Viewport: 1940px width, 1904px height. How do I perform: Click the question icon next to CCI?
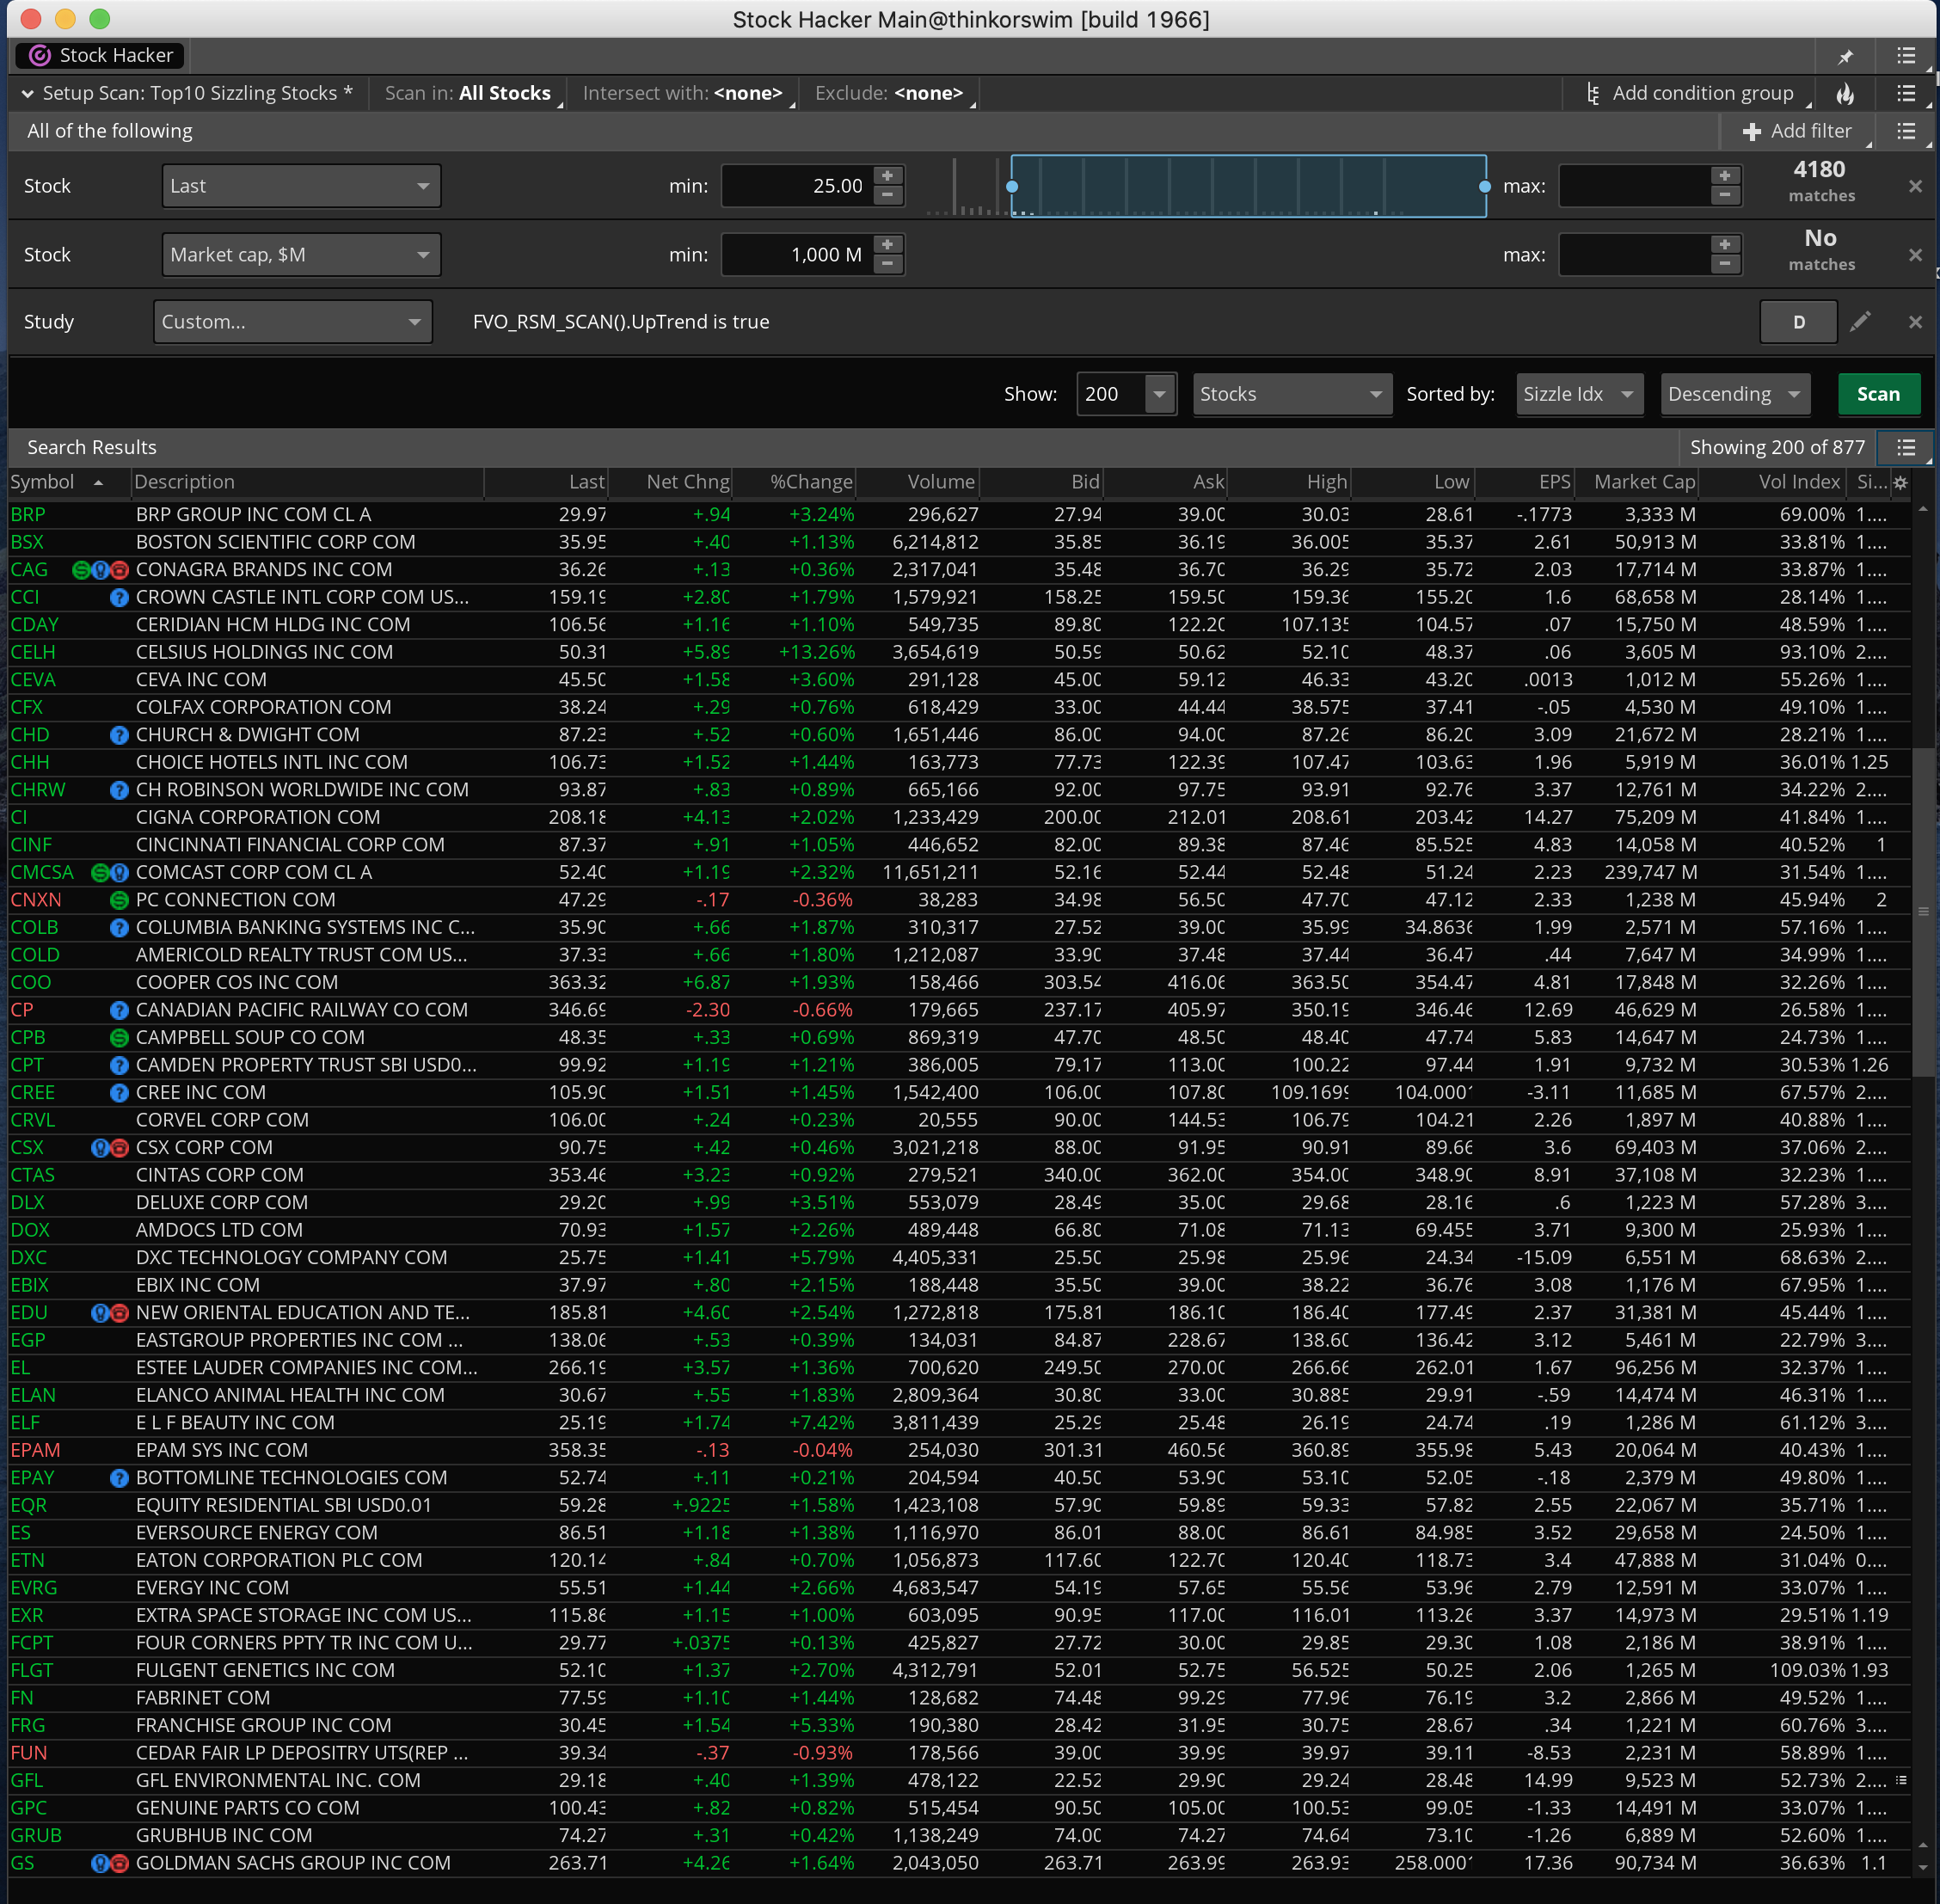[119, 597]
